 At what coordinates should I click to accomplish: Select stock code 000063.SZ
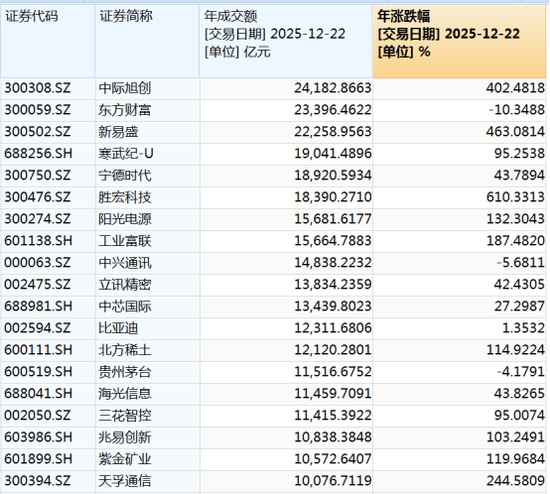tap(38, 262)
